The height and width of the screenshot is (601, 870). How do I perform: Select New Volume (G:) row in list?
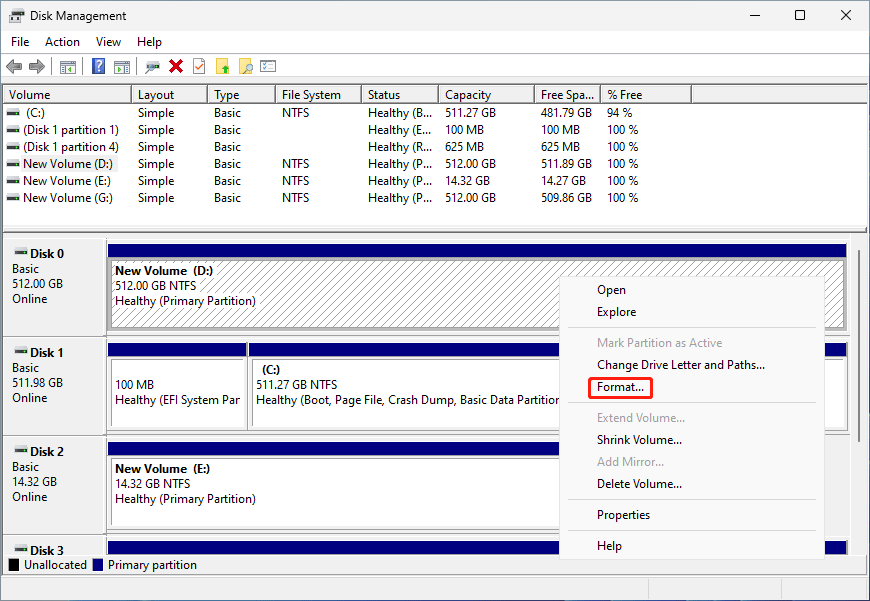pos(67,198)
